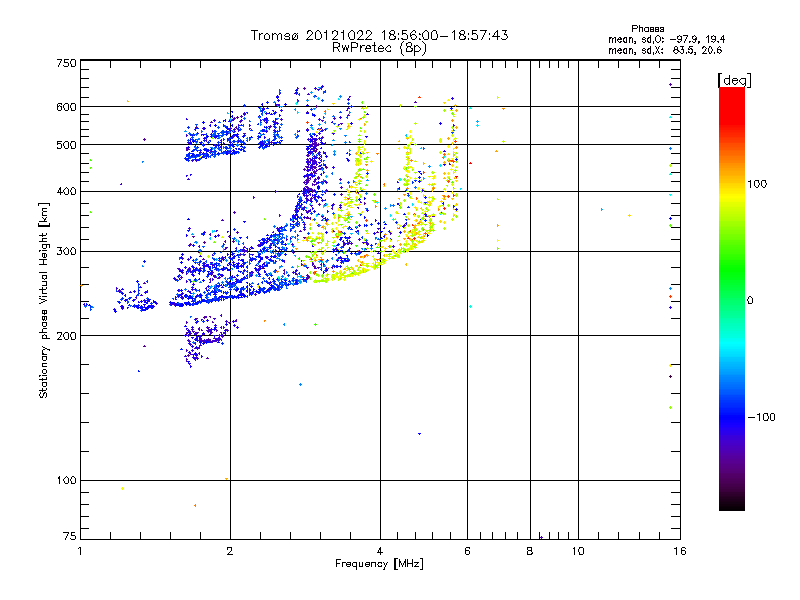This screenshot has width=800, height=600.
Task: Click the y-axis tick label '500'
Action: (x=67, y=145)
